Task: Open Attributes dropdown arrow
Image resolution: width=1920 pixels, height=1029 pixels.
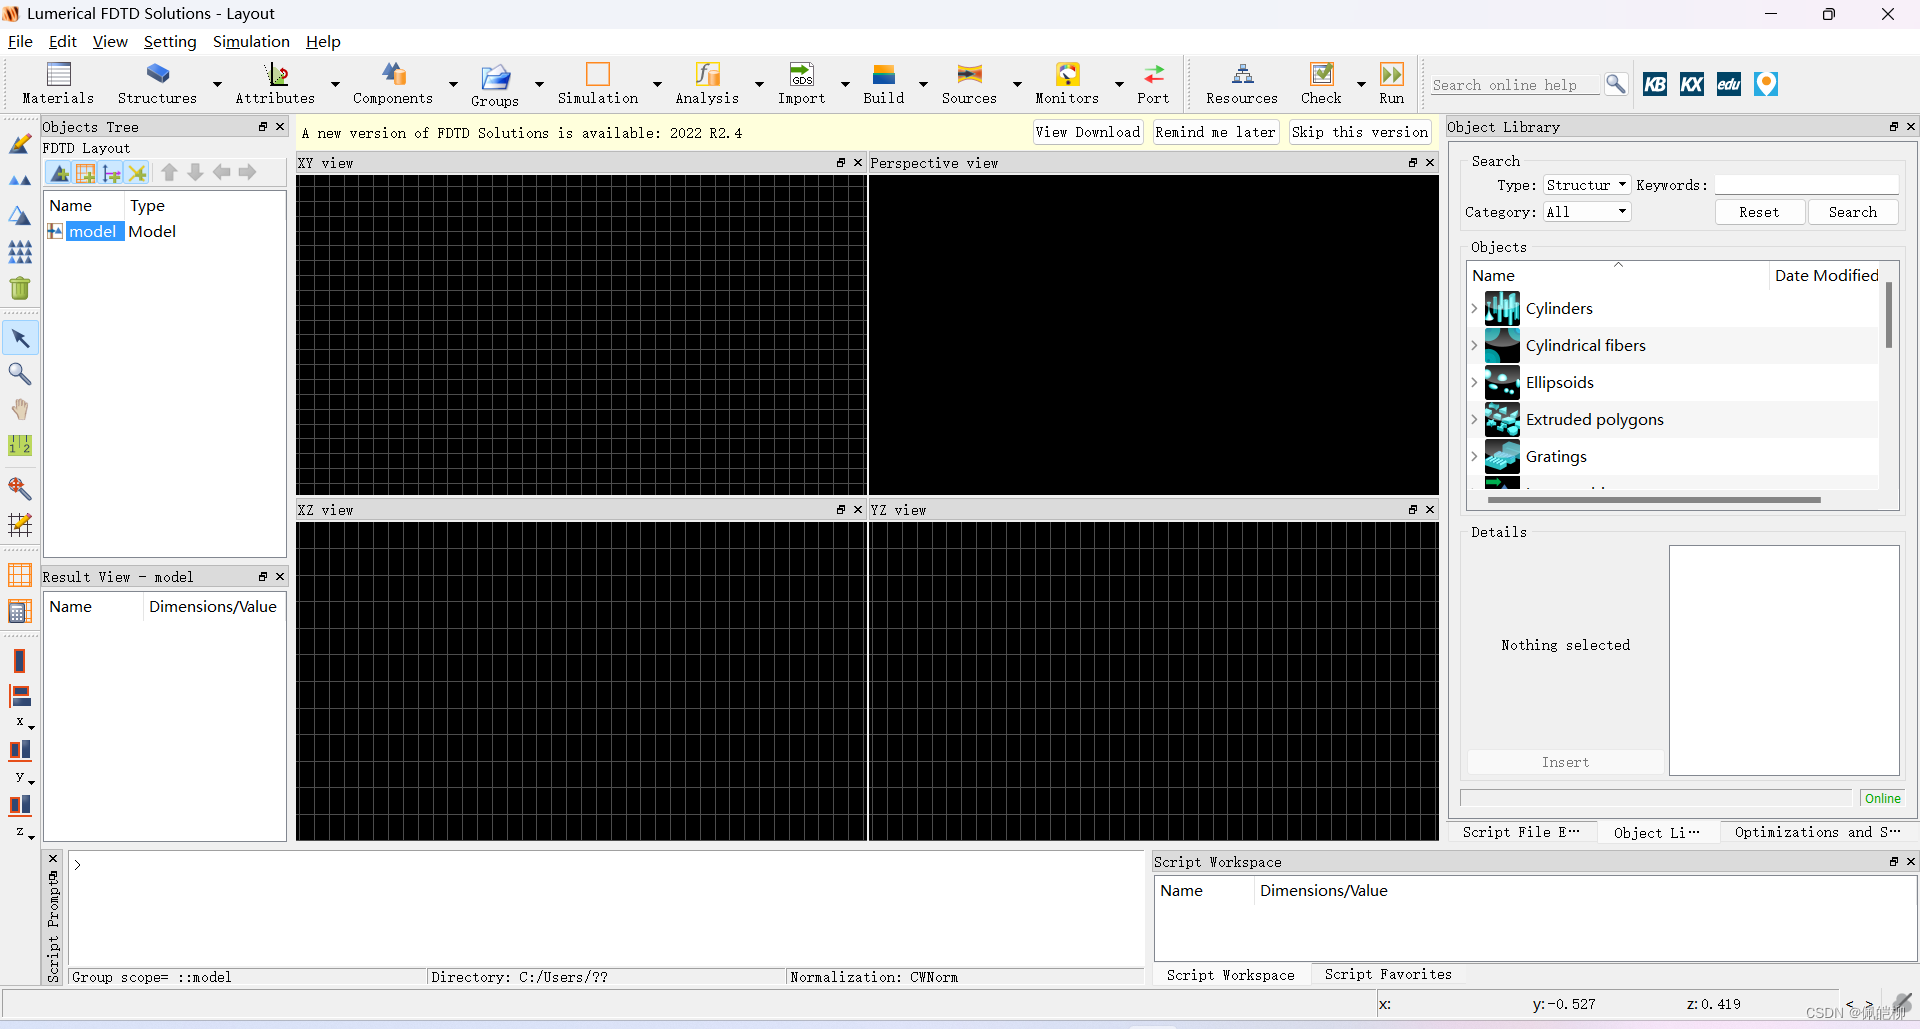Action: [335, 84]
